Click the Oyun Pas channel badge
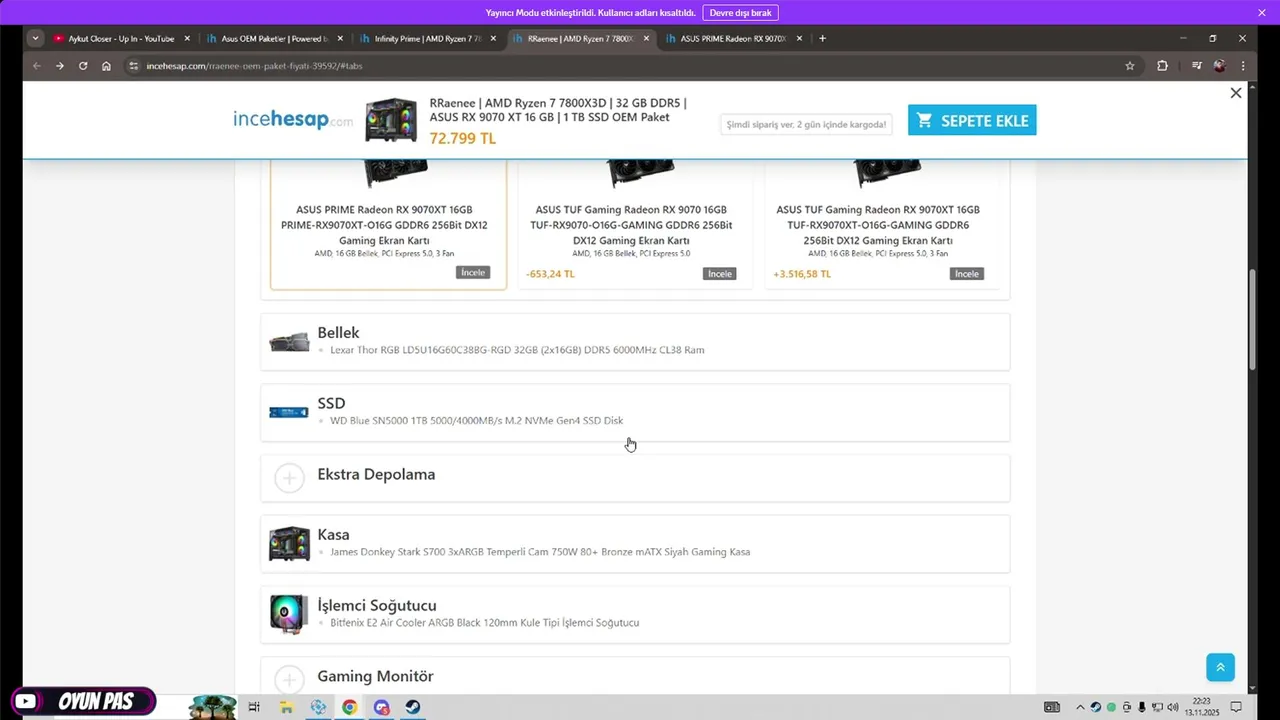 pyautogui.click(x=83, y=702)
